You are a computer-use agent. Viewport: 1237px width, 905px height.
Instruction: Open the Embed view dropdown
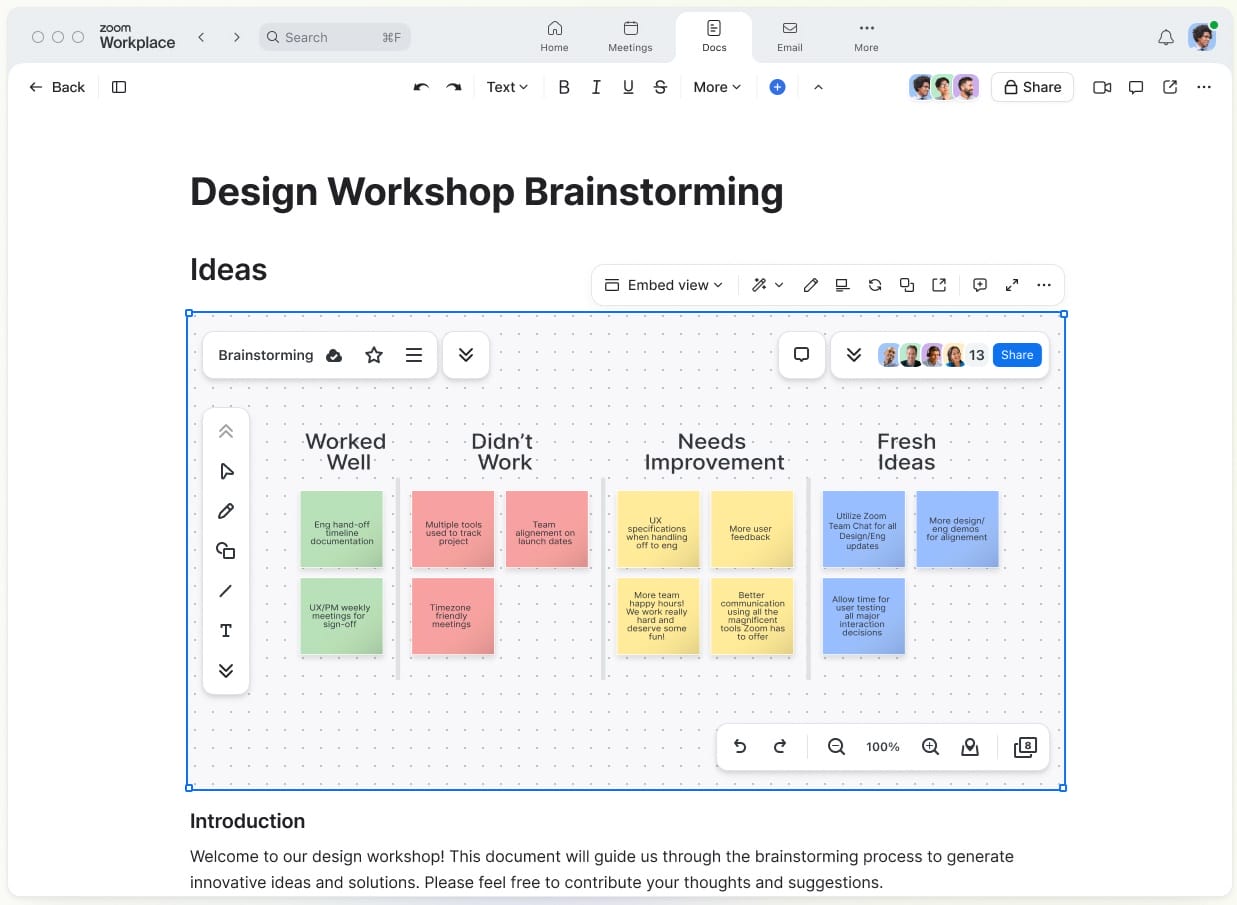663,285
